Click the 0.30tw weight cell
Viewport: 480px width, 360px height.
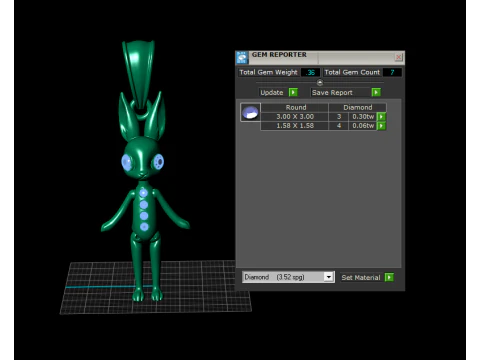(x=363, y=117)
